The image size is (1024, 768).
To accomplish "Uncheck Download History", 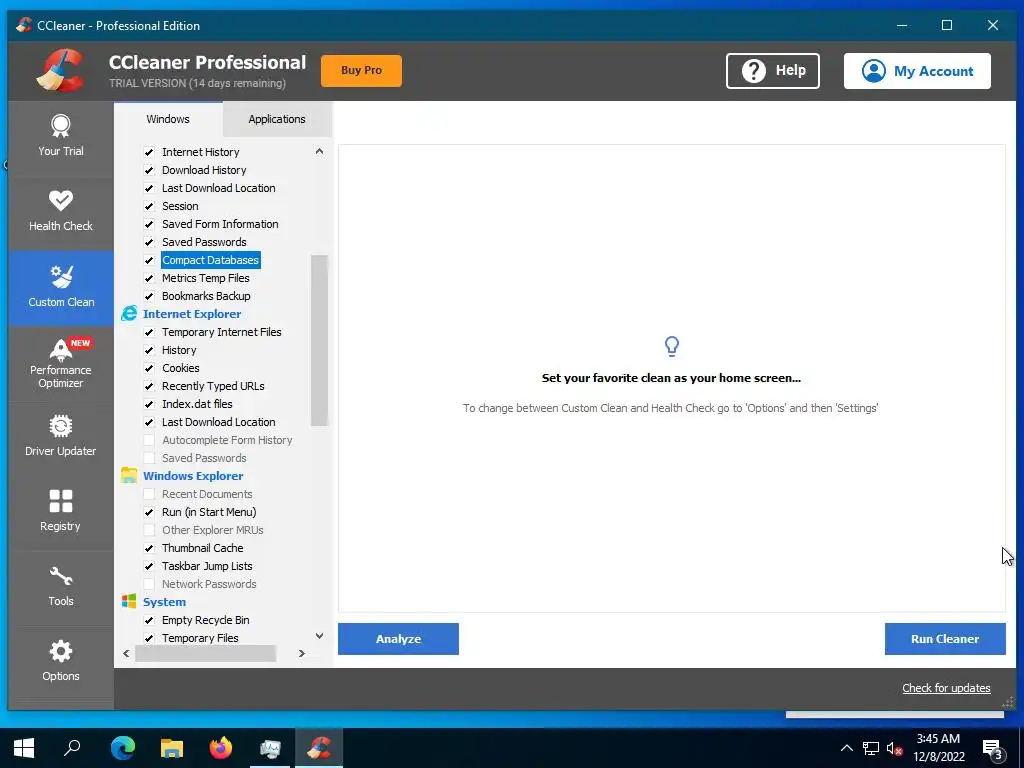I will click(x=149, y=170).
